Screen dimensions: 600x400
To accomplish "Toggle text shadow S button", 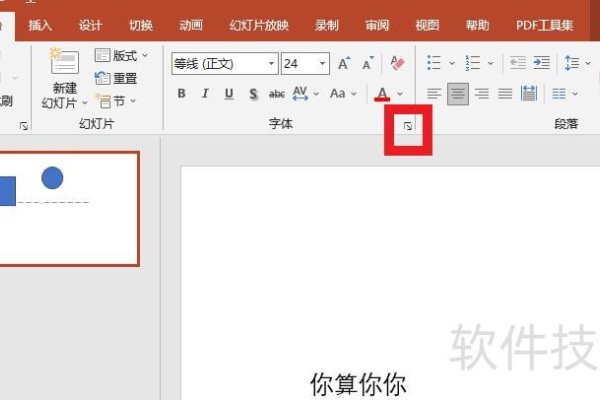I will pyautogui.click(x=253, y=93).
